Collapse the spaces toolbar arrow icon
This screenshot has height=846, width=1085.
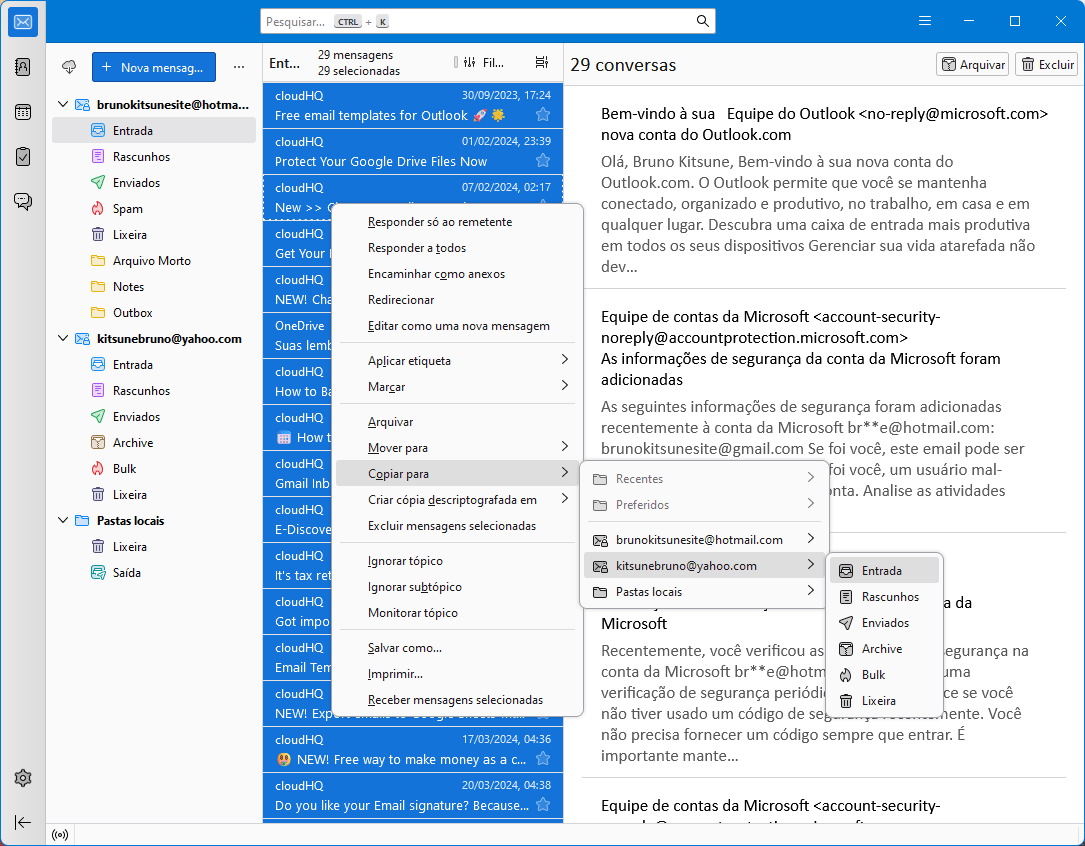pos(23,822)
